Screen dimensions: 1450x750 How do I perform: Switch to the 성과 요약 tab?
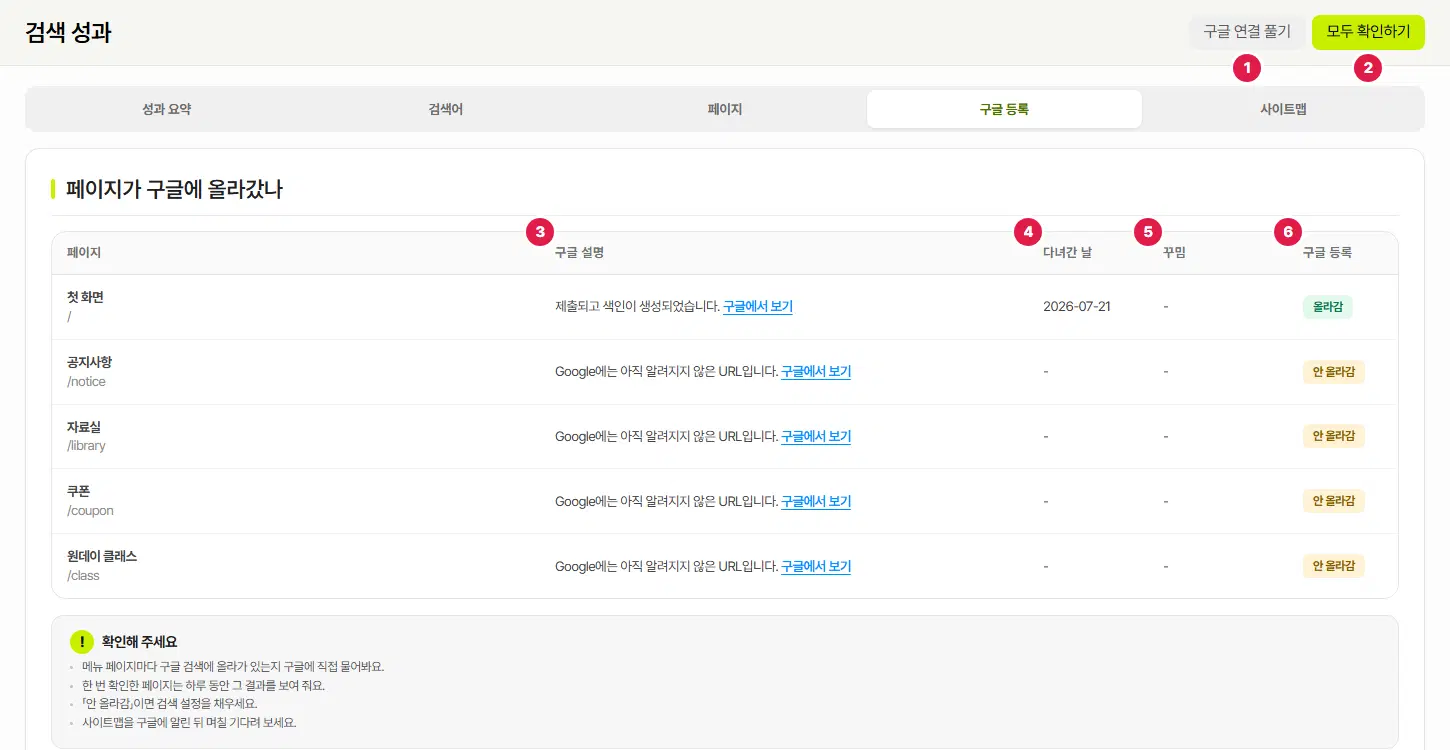point(167,109)
